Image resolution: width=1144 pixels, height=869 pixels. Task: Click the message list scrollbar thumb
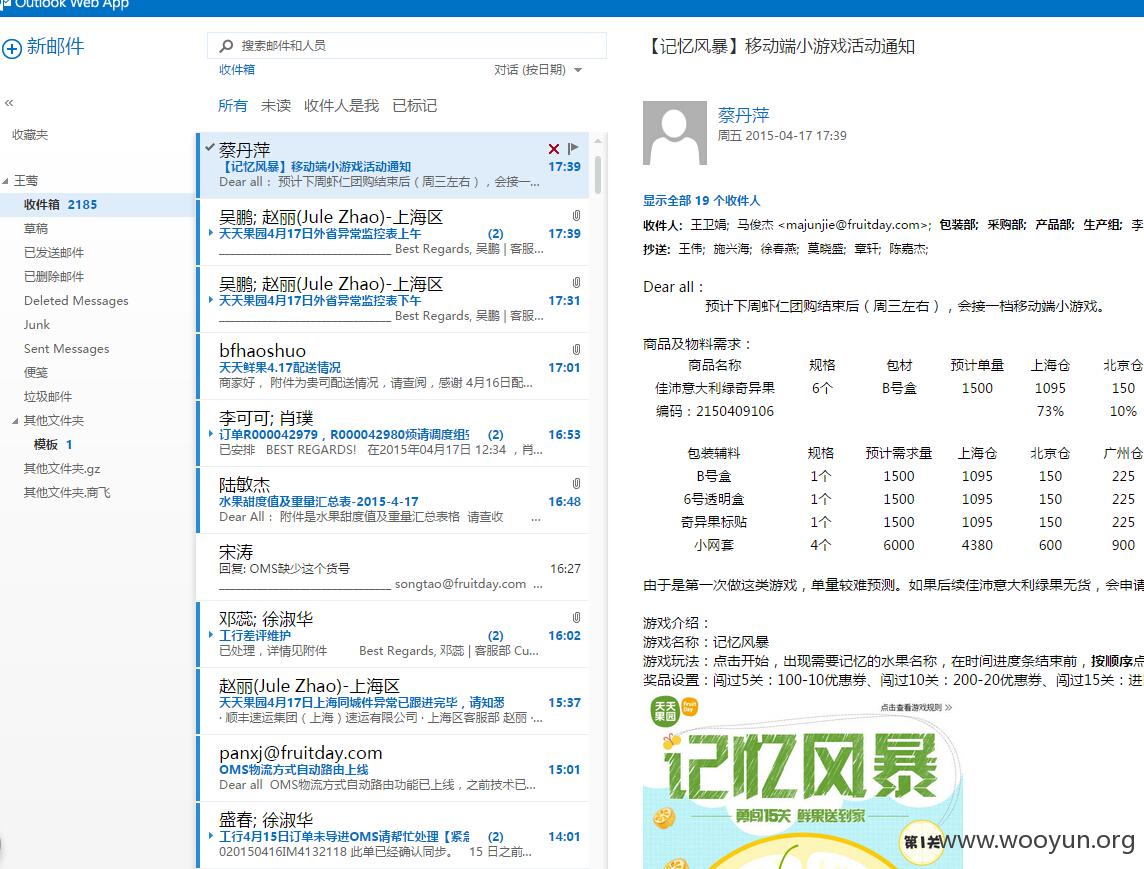coord(598,175)
